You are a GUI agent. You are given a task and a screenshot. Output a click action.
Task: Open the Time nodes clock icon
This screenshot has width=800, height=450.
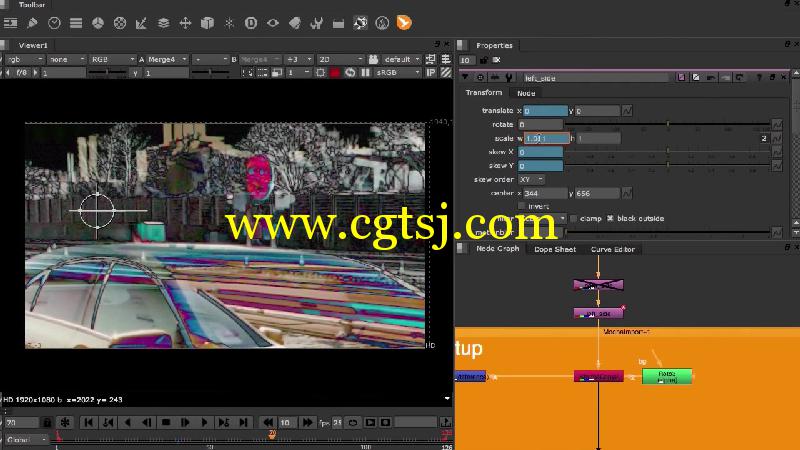point(54,23)
